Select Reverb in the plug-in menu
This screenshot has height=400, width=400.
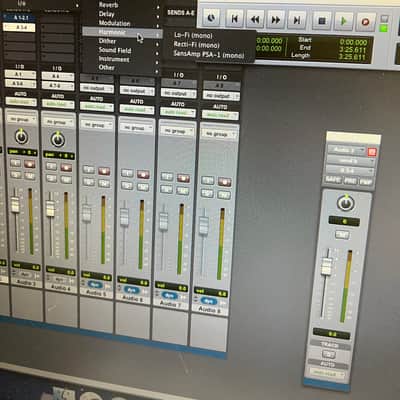coord(108,5)
